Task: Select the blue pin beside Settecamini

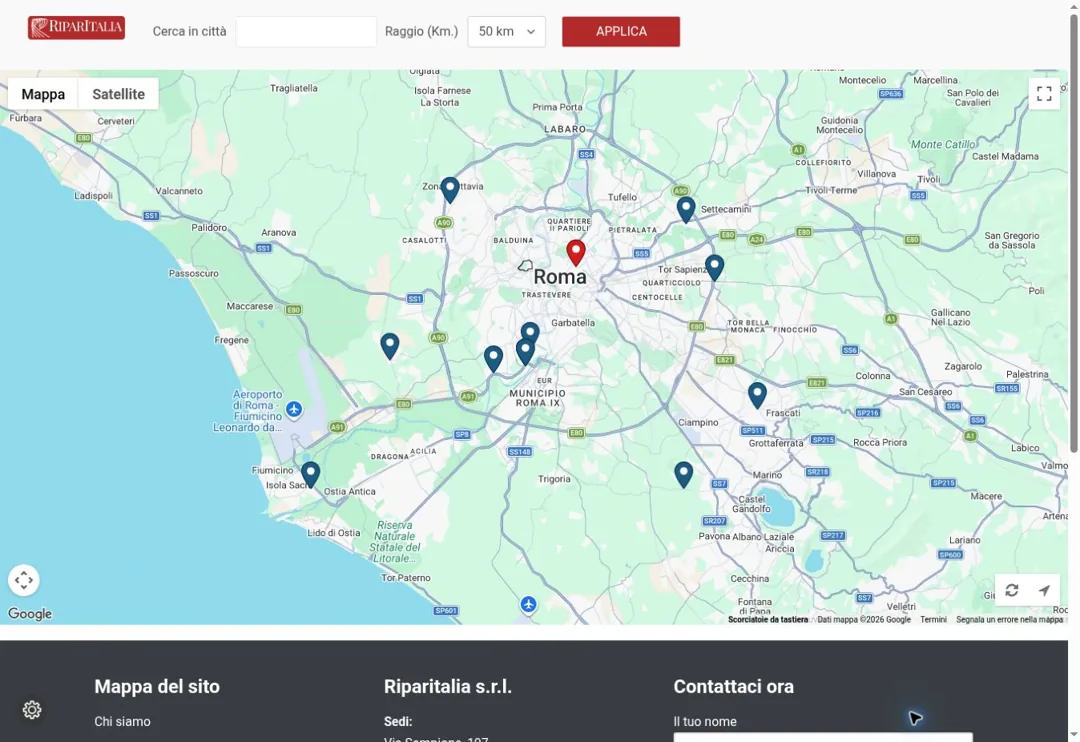Action: [x=686, y=209]
